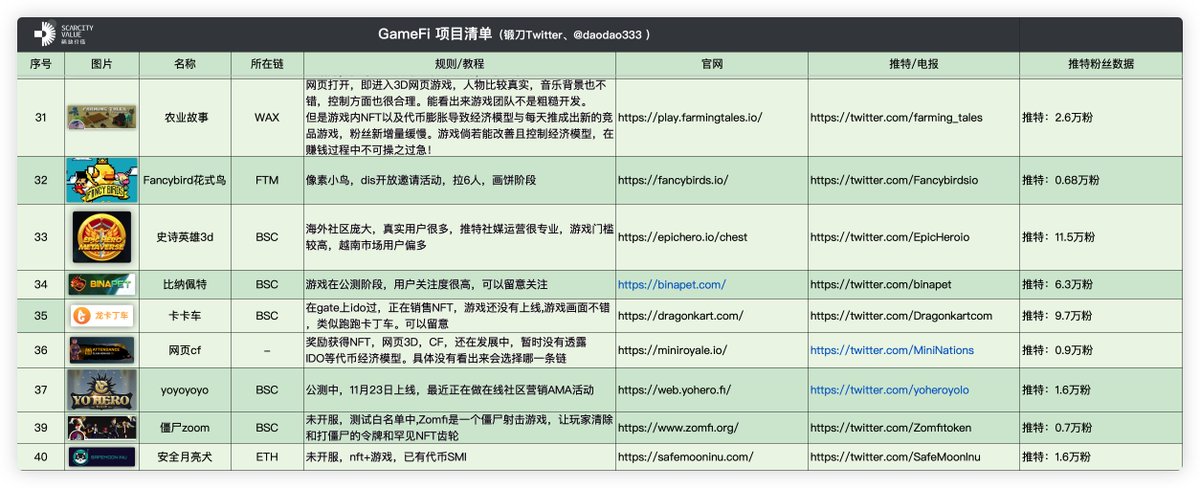The height and width of the screenshot is (488, 1200).
Task: Select the 僵尸zoom name cell
Action: [185, 428]
